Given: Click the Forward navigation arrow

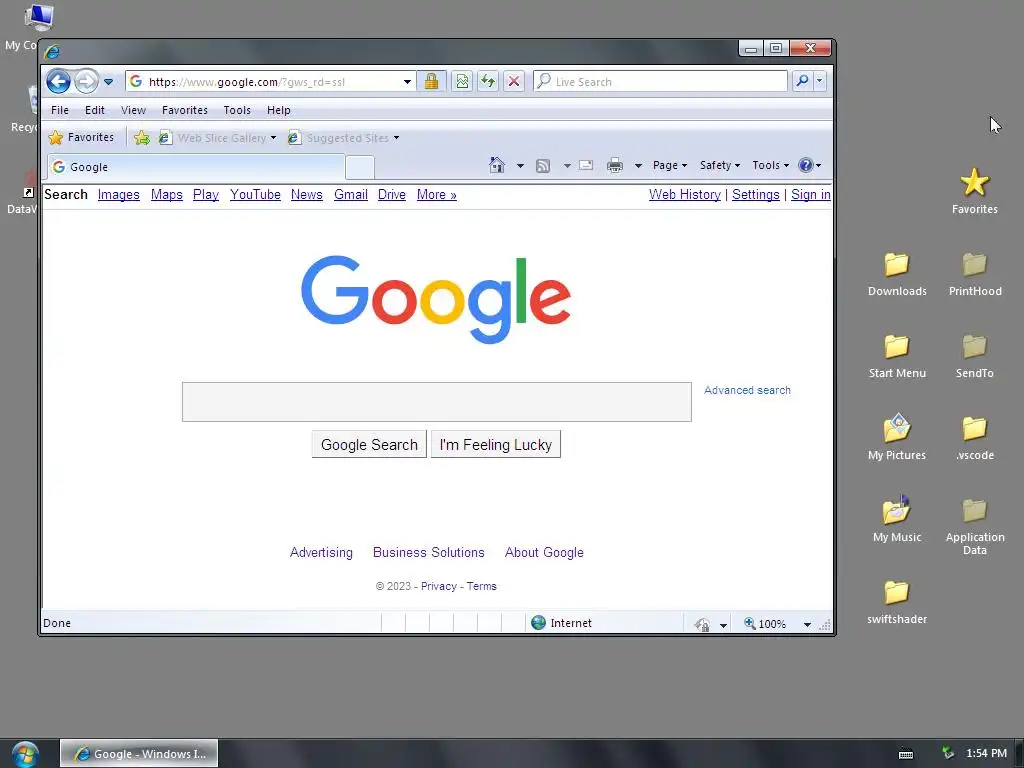Looking at the screenshot, I should pyautogui.click(x=86, y=82).
